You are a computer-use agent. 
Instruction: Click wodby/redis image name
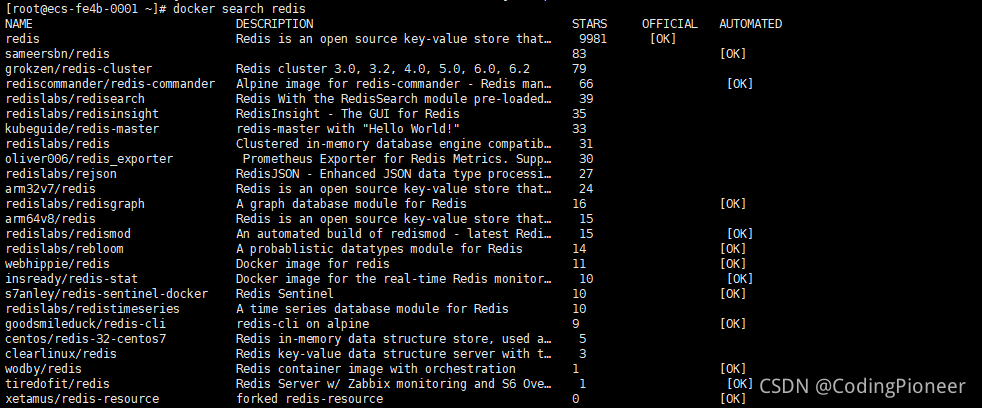(x=43, y=369)
